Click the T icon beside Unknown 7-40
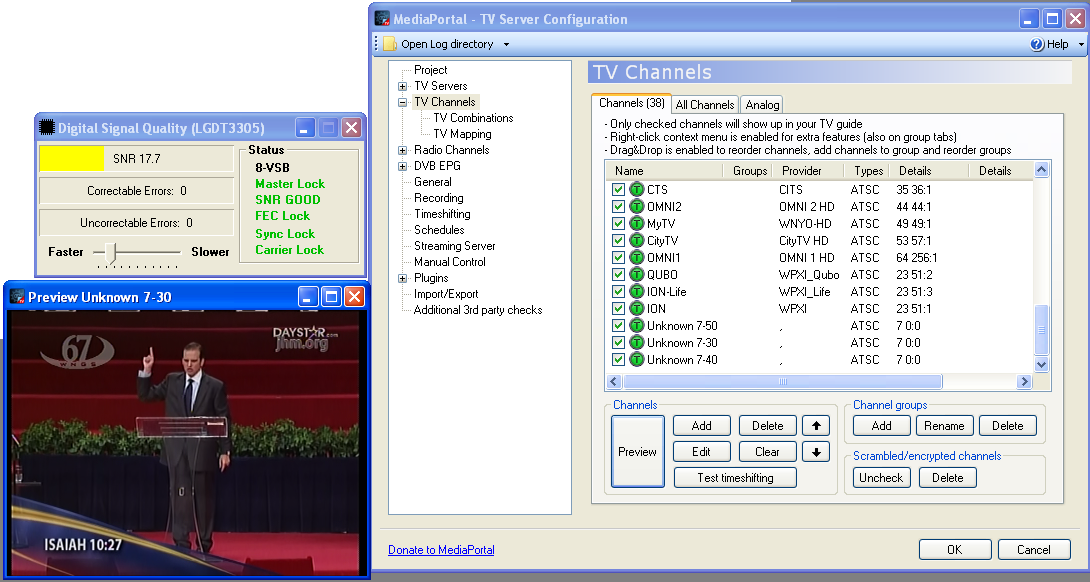This screenshot has width=1090, height=582. (x=637, y=359)
